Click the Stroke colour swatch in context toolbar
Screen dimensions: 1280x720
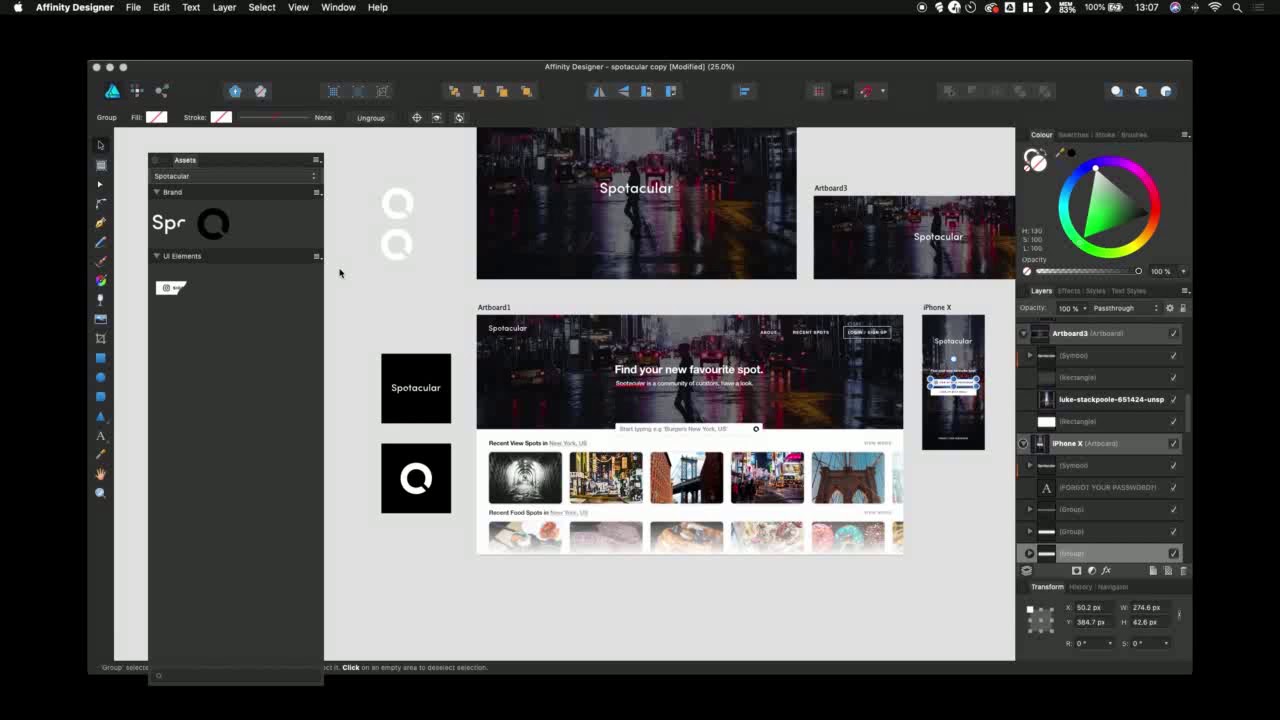(x=221, y=117)
